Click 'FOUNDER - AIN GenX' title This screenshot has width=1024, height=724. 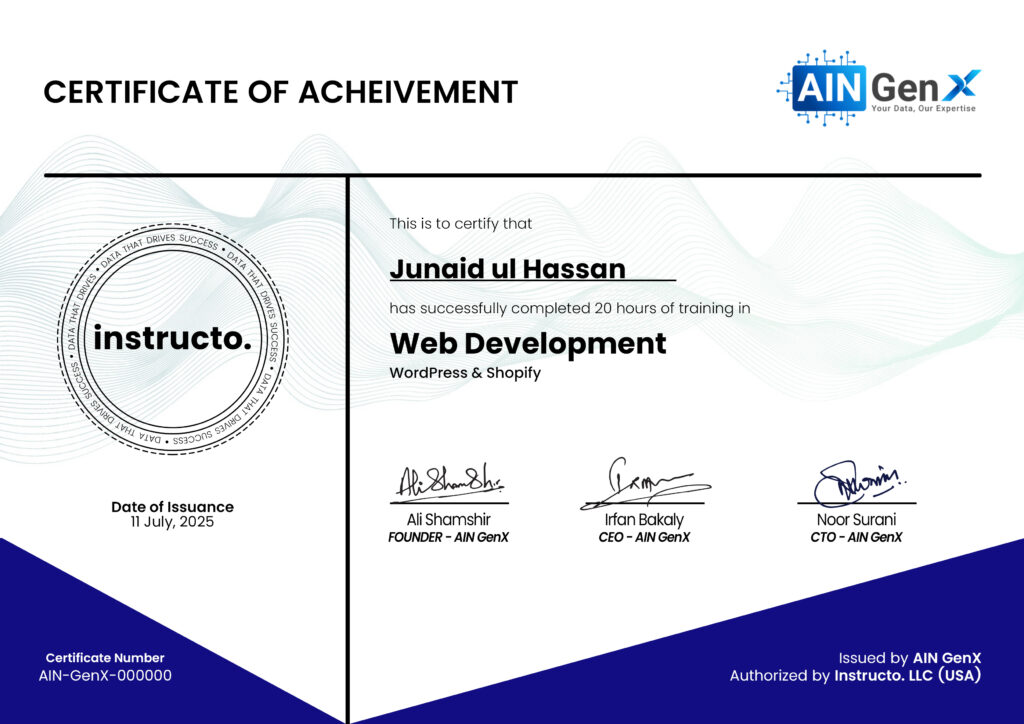448,537
